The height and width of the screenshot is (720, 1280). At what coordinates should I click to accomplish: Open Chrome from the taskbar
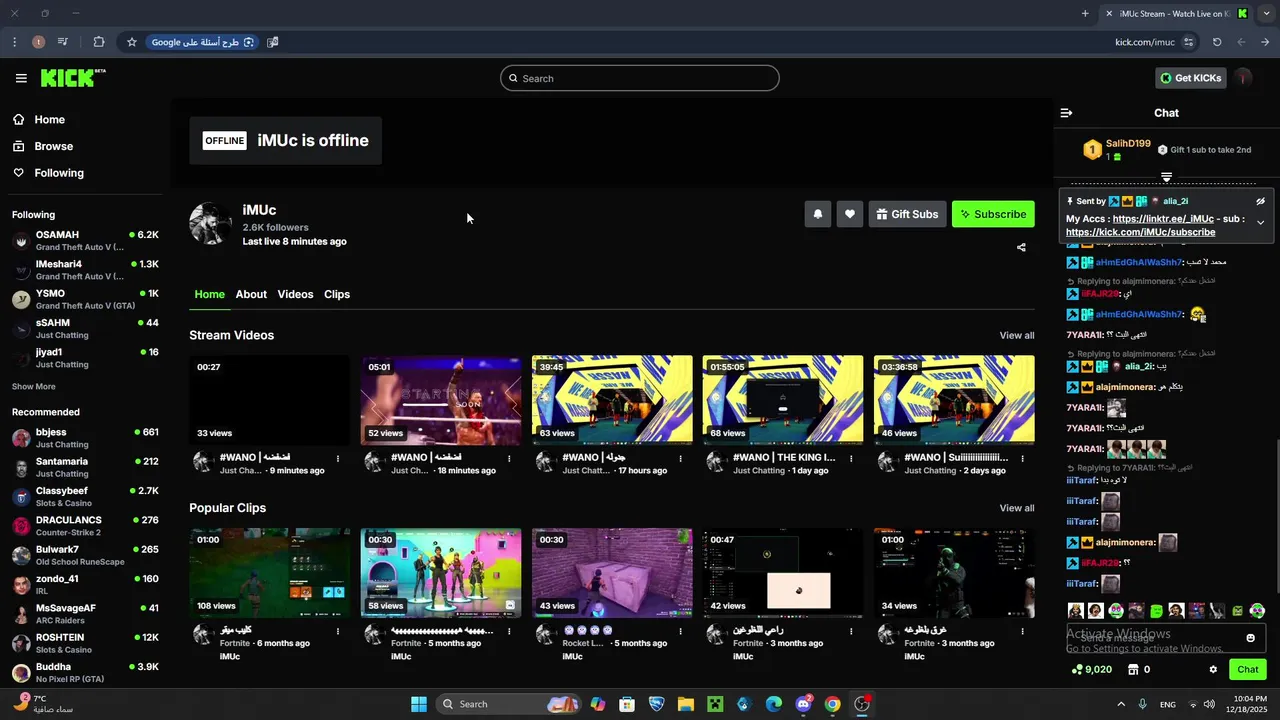832,704
